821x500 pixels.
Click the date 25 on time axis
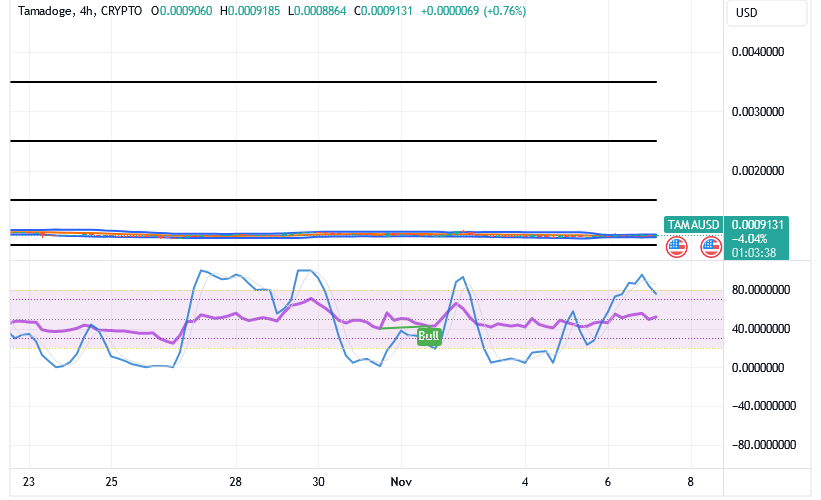[112, 482]
